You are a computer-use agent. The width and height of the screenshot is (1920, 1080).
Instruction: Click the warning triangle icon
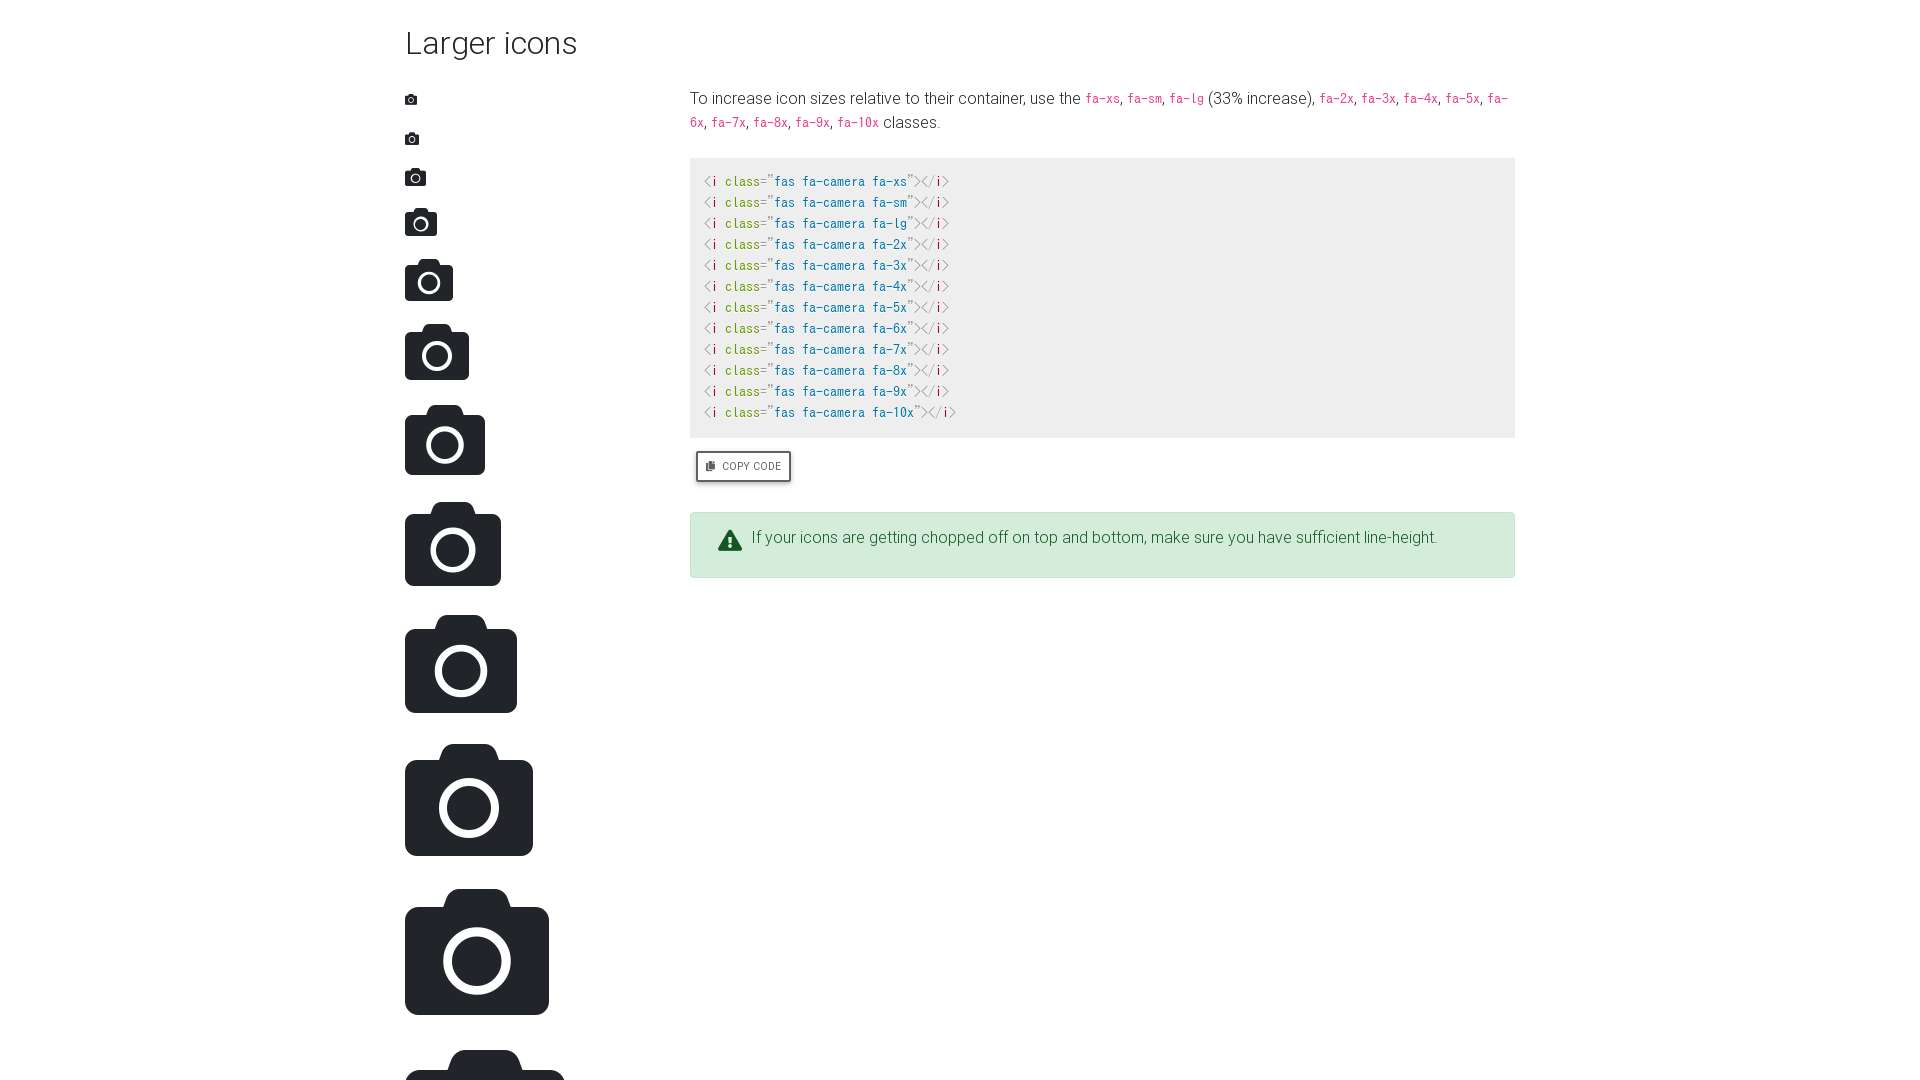(729, 540)
